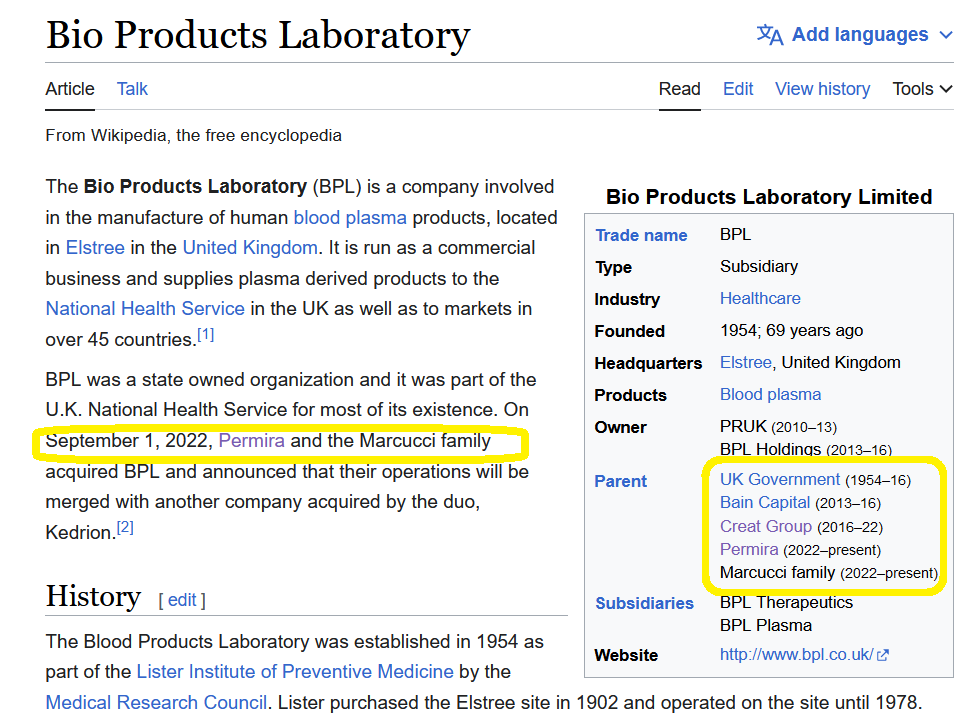This screenshot has height=727, width=962.
Task: Open Elstree link in infobox Headquarters
Action: 745,363
